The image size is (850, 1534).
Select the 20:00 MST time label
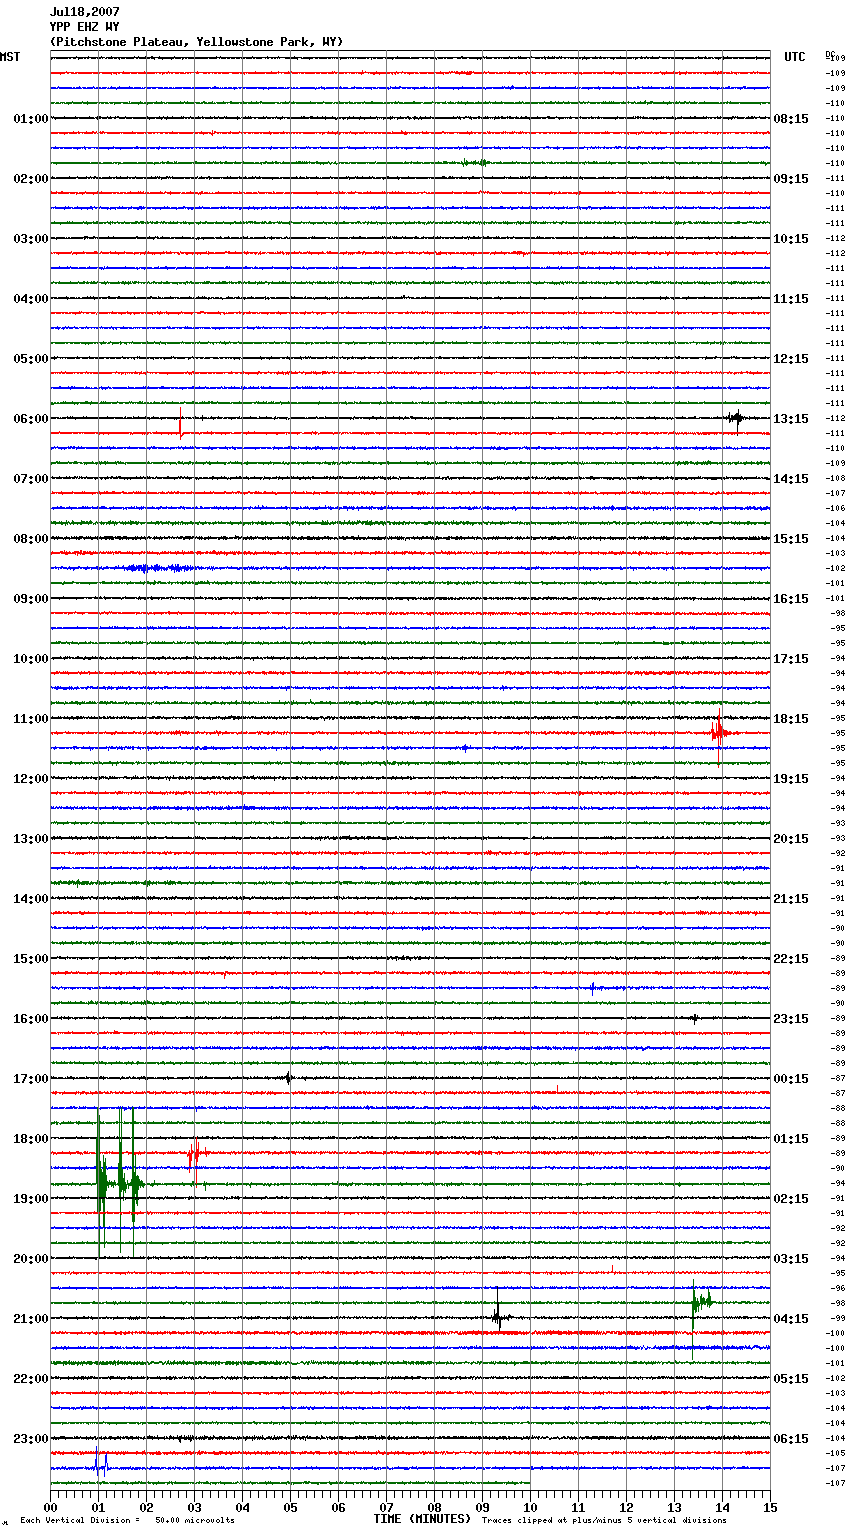(x=31, y=1259)
